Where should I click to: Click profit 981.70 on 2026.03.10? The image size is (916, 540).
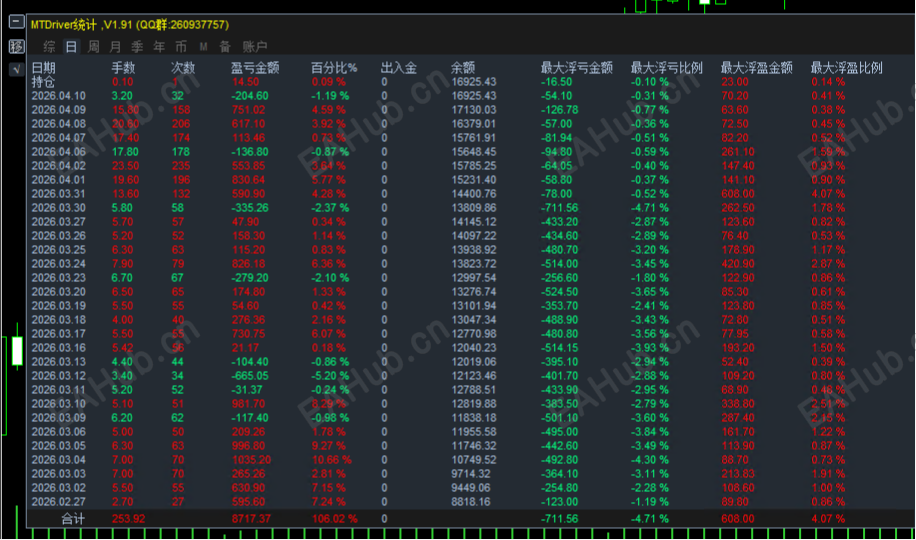click(248, 404)
